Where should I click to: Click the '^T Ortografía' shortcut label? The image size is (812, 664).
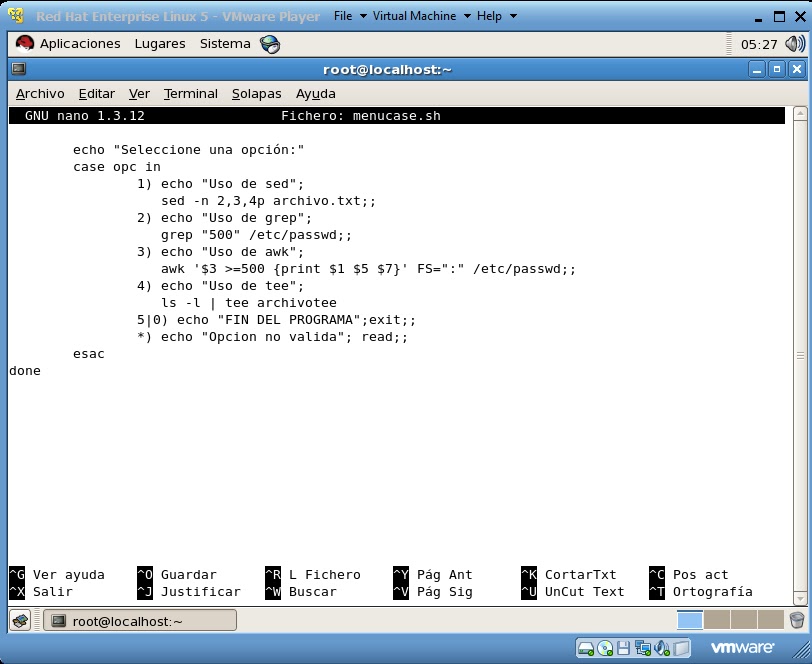click(701, 591)
